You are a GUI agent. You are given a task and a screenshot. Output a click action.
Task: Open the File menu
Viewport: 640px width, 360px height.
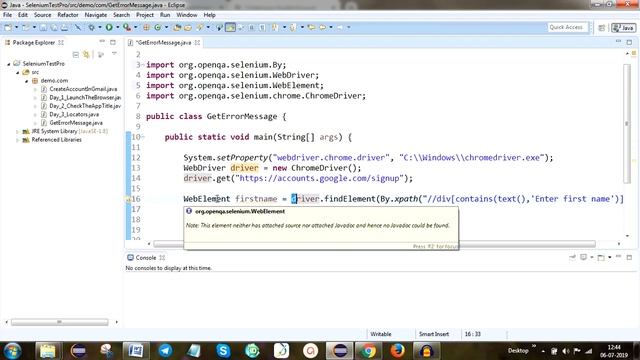[7, 15]
